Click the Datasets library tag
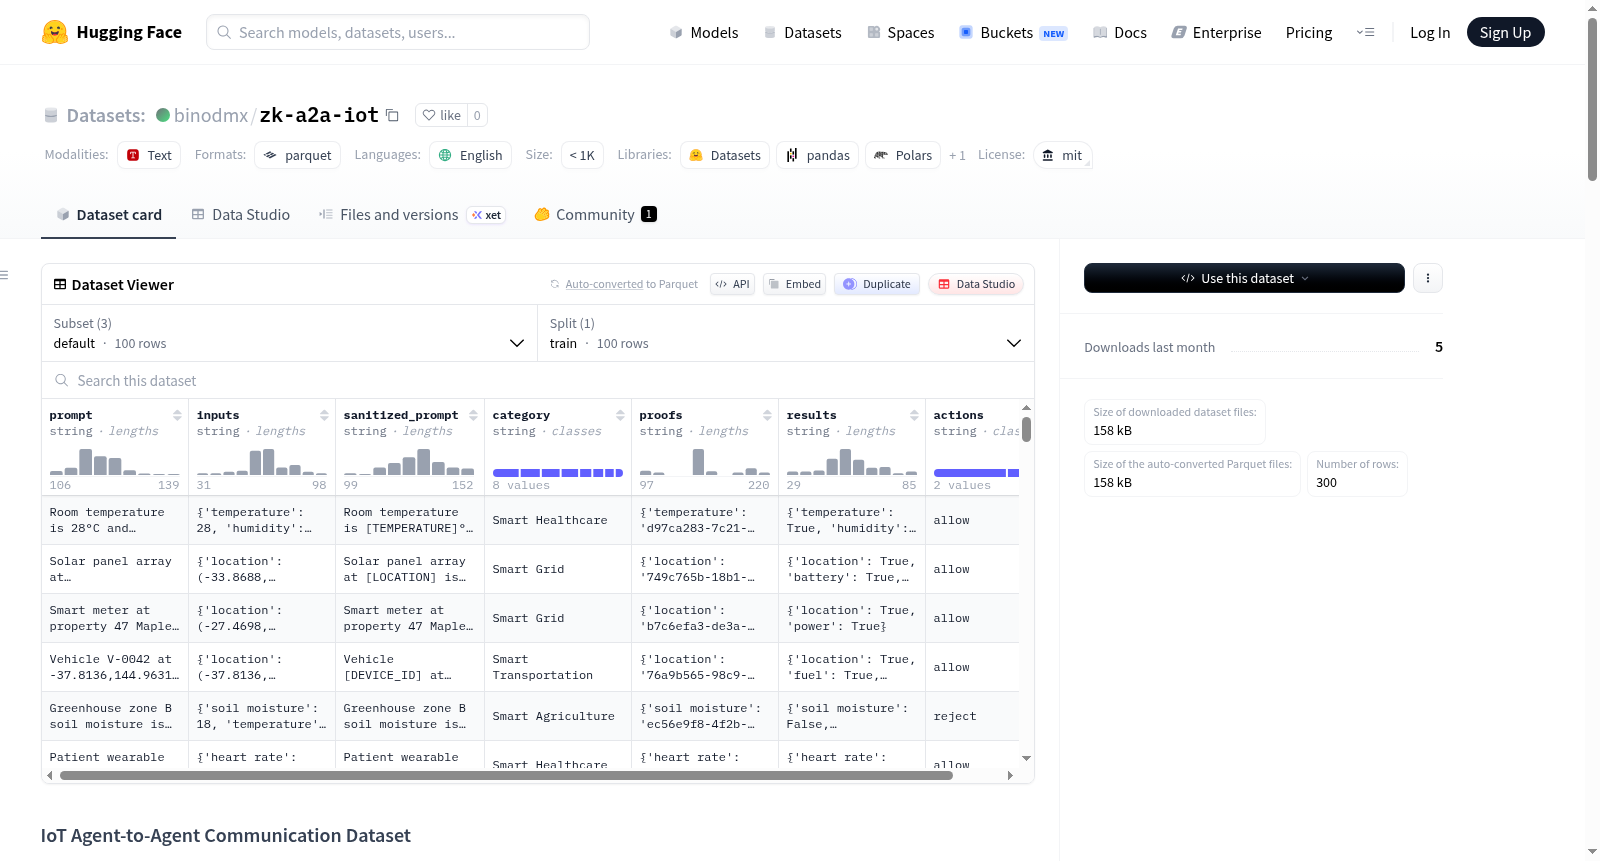Screen dimensions: 1600x861 (725, 155)
